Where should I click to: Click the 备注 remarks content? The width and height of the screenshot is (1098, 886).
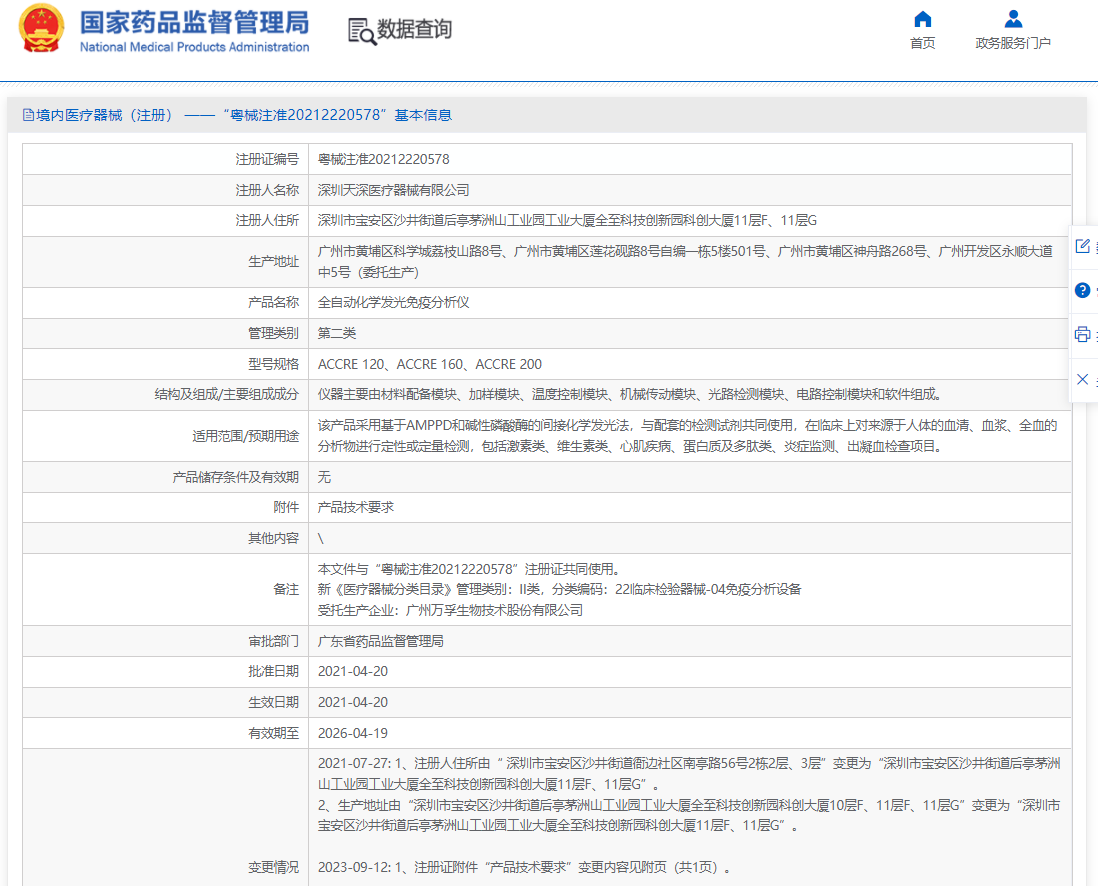point(560,590)
